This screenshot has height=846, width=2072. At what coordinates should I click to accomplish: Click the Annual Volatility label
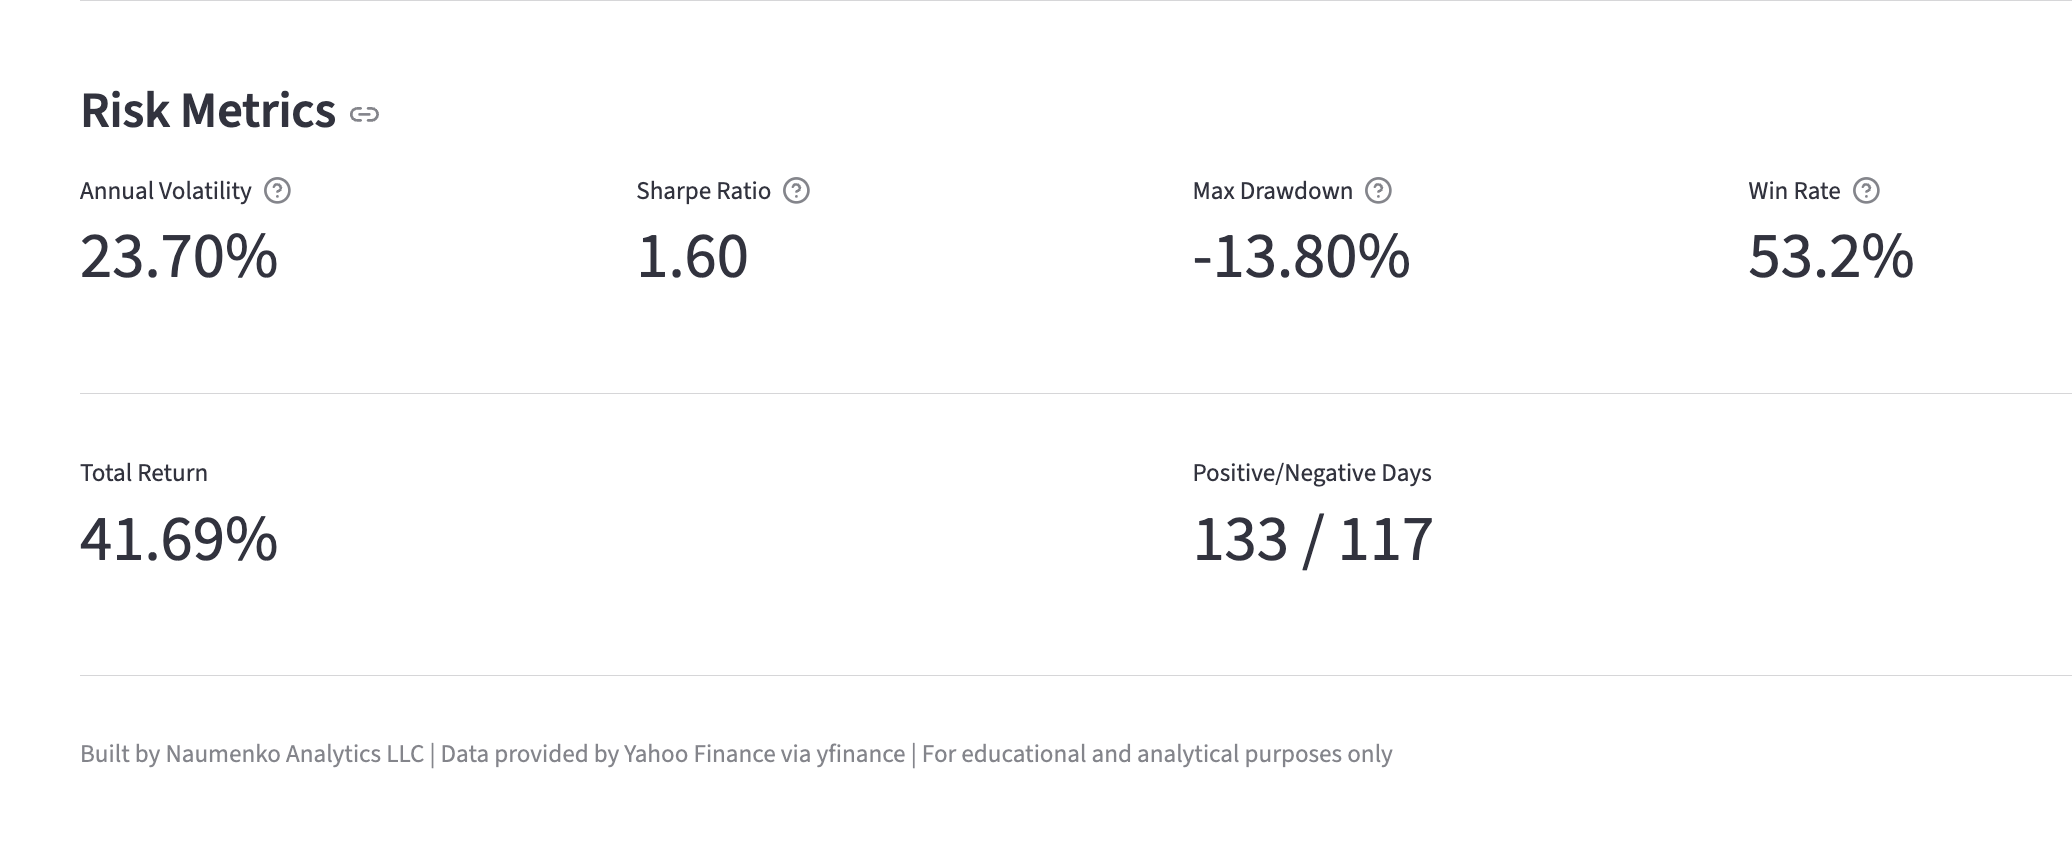tap(166, 191)
